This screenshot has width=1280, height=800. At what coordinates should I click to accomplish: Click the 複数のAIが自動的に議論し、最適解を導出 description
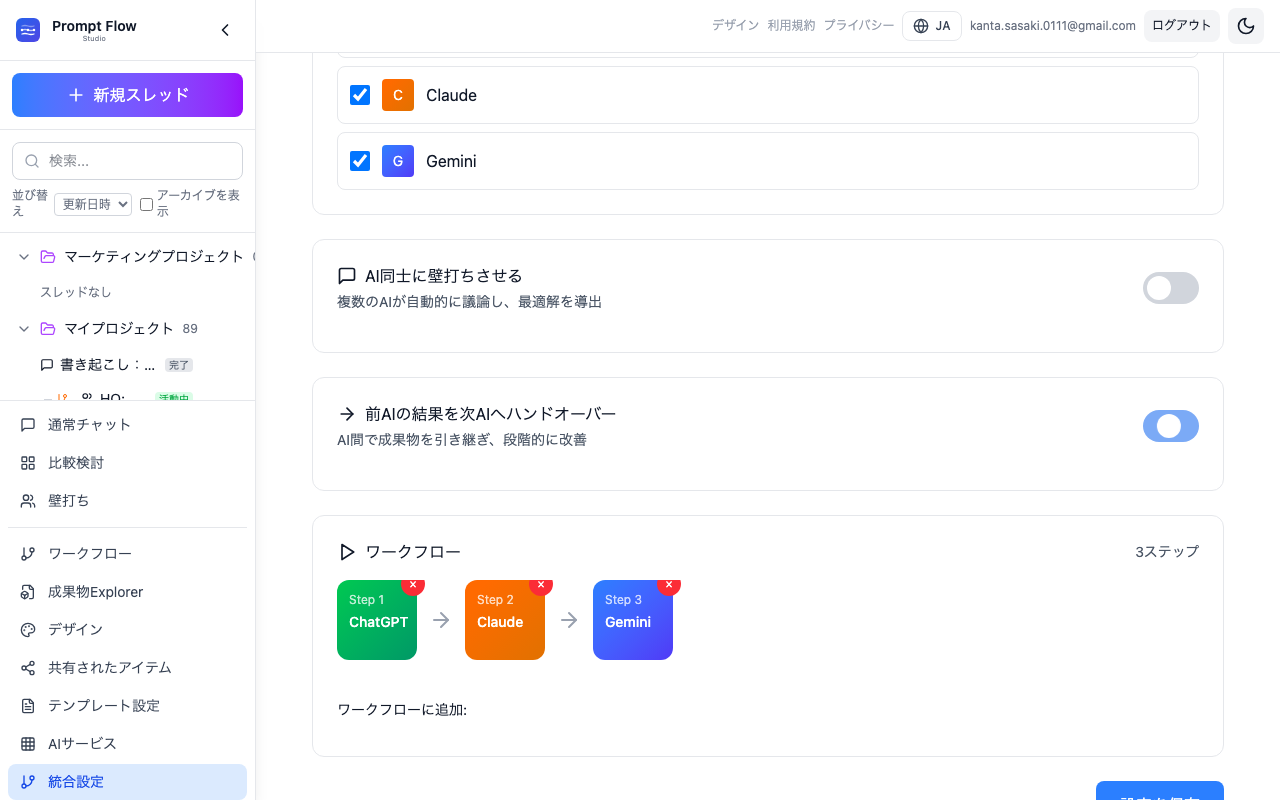coord(470,302)
